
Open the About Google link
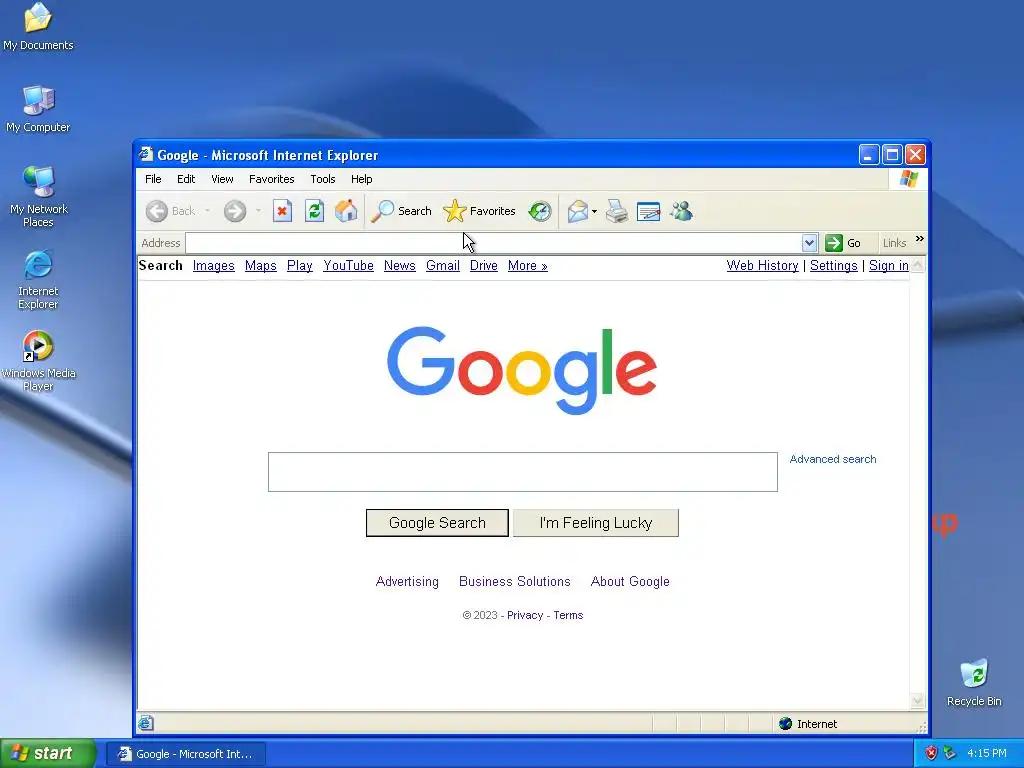630,581
